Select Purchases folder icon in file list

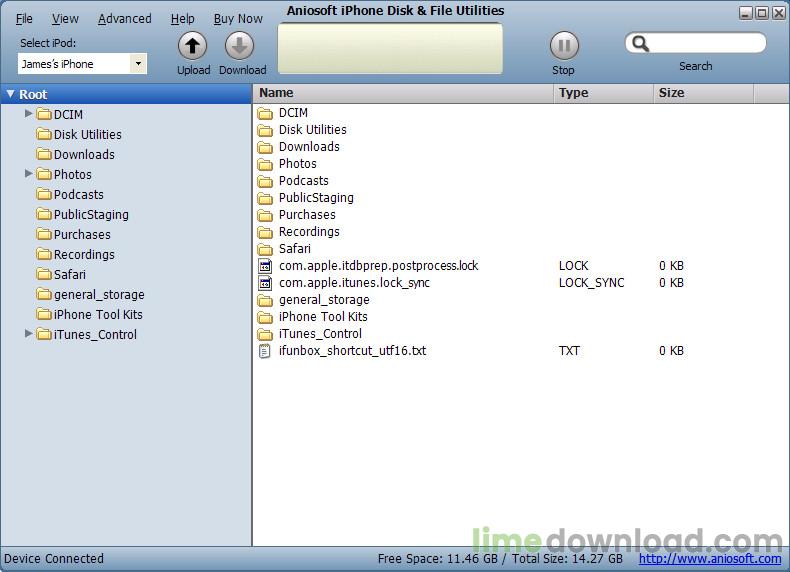click(265, 215)
